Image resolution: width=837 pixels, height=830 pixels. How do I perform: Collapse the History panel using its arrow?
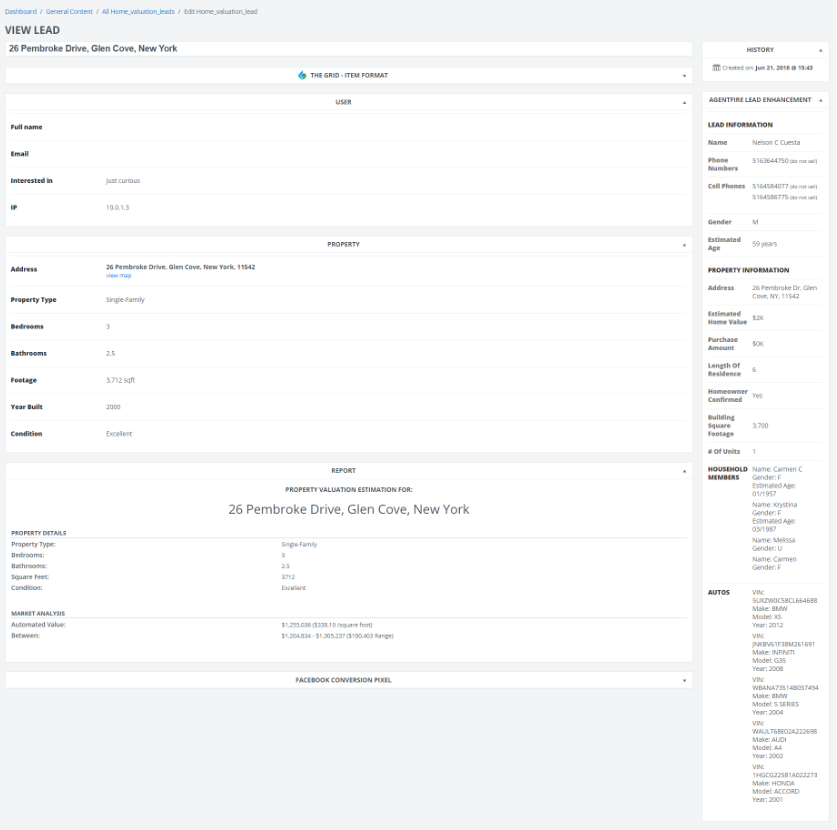click(821, 50)
